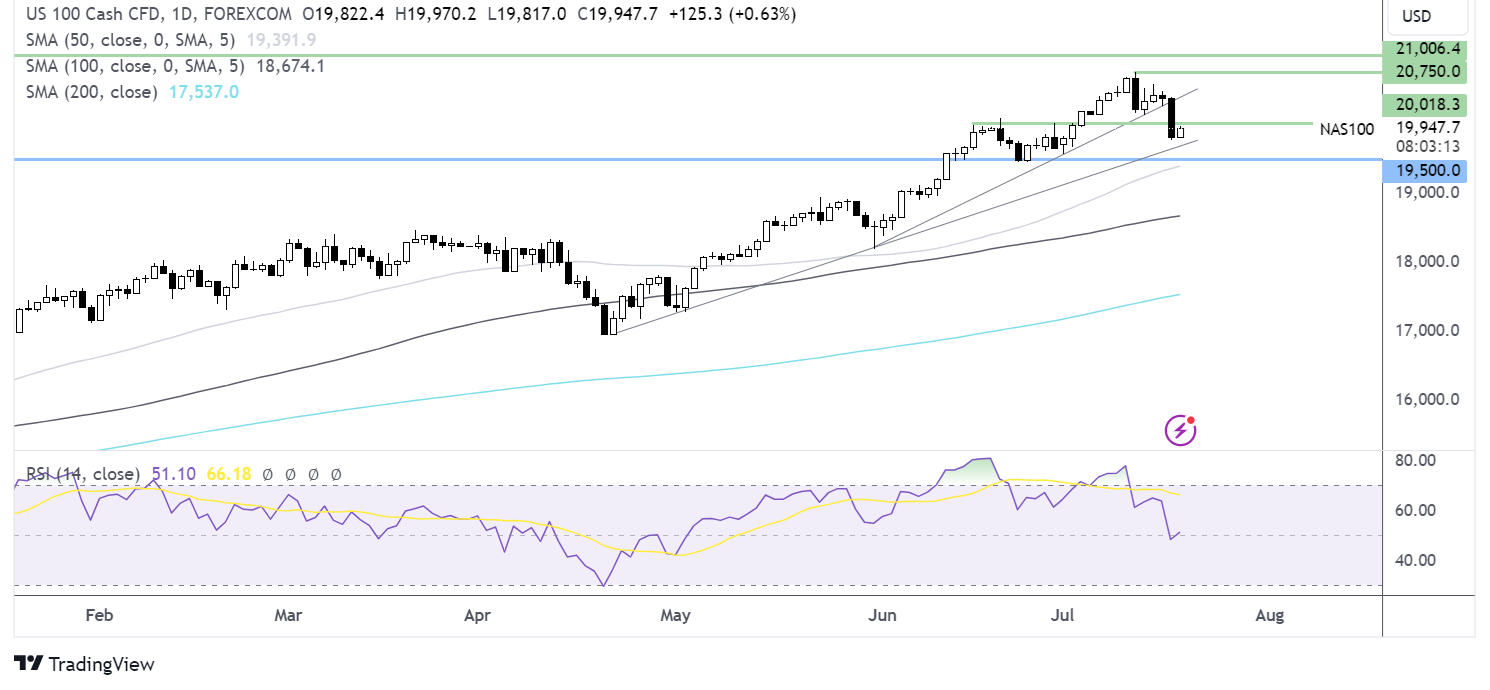Click the 19,000.0 price axis label

tap(1428, 192)
